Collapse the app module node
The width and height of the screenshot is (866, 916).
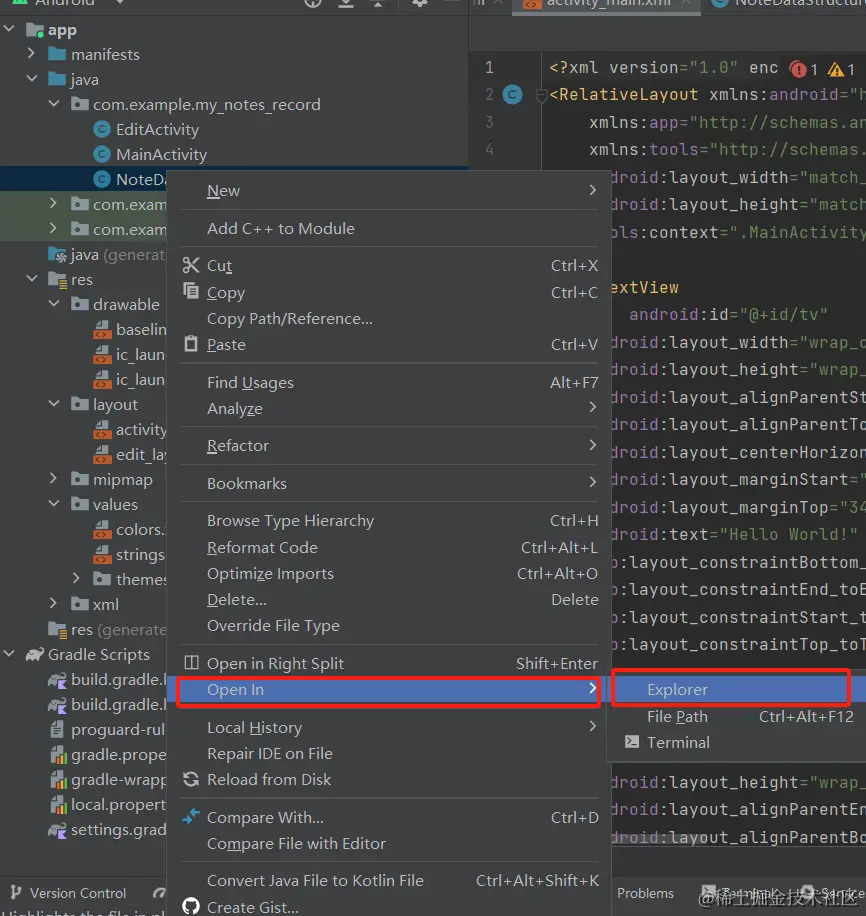coord(9,28)
